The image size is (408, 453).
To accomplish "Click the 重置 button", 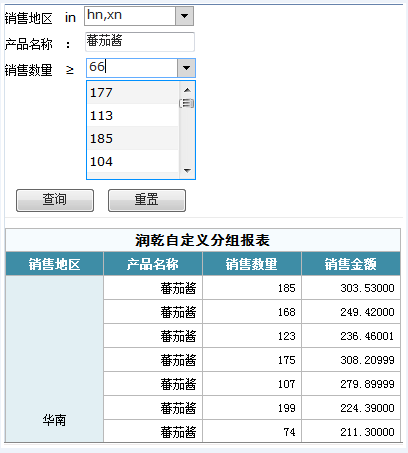I will [147, 200].
